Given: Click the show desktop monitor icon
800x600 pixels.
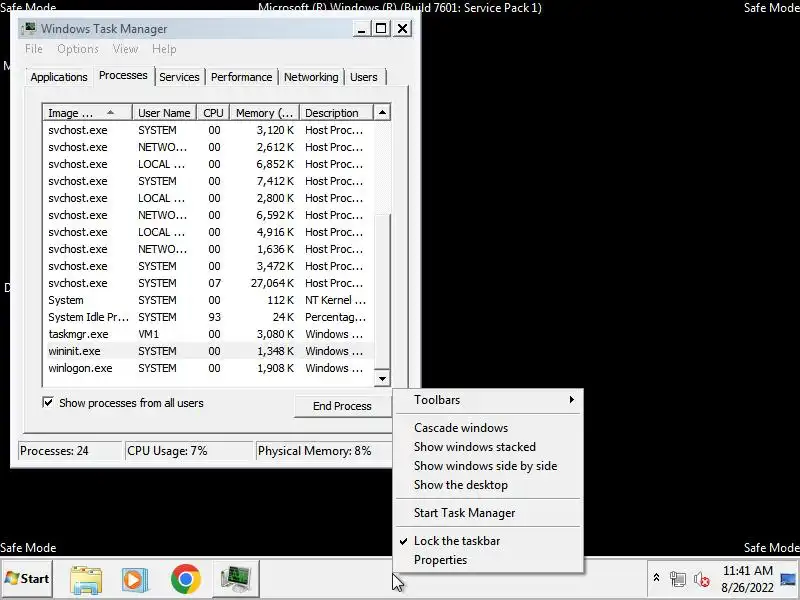Looking at the screenshot, I should pyautogui.click(x=788, y=579).
